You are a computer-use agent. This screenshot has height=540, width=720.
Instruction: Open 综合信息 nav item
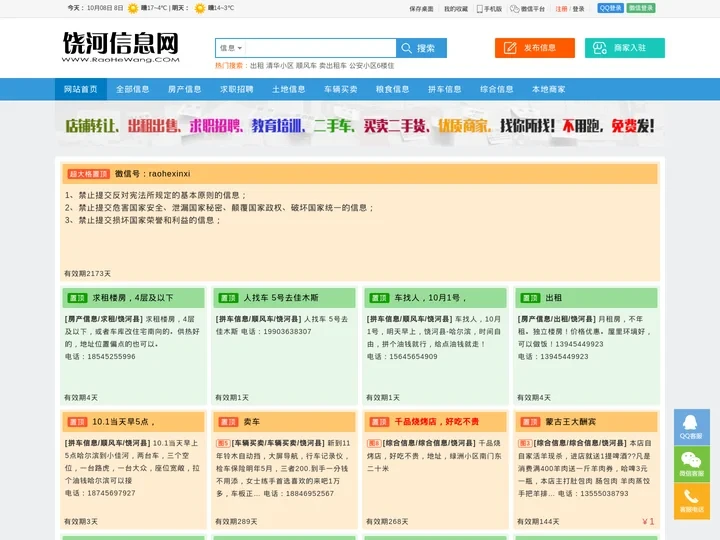pyautogui.click(x=496, y=89)
